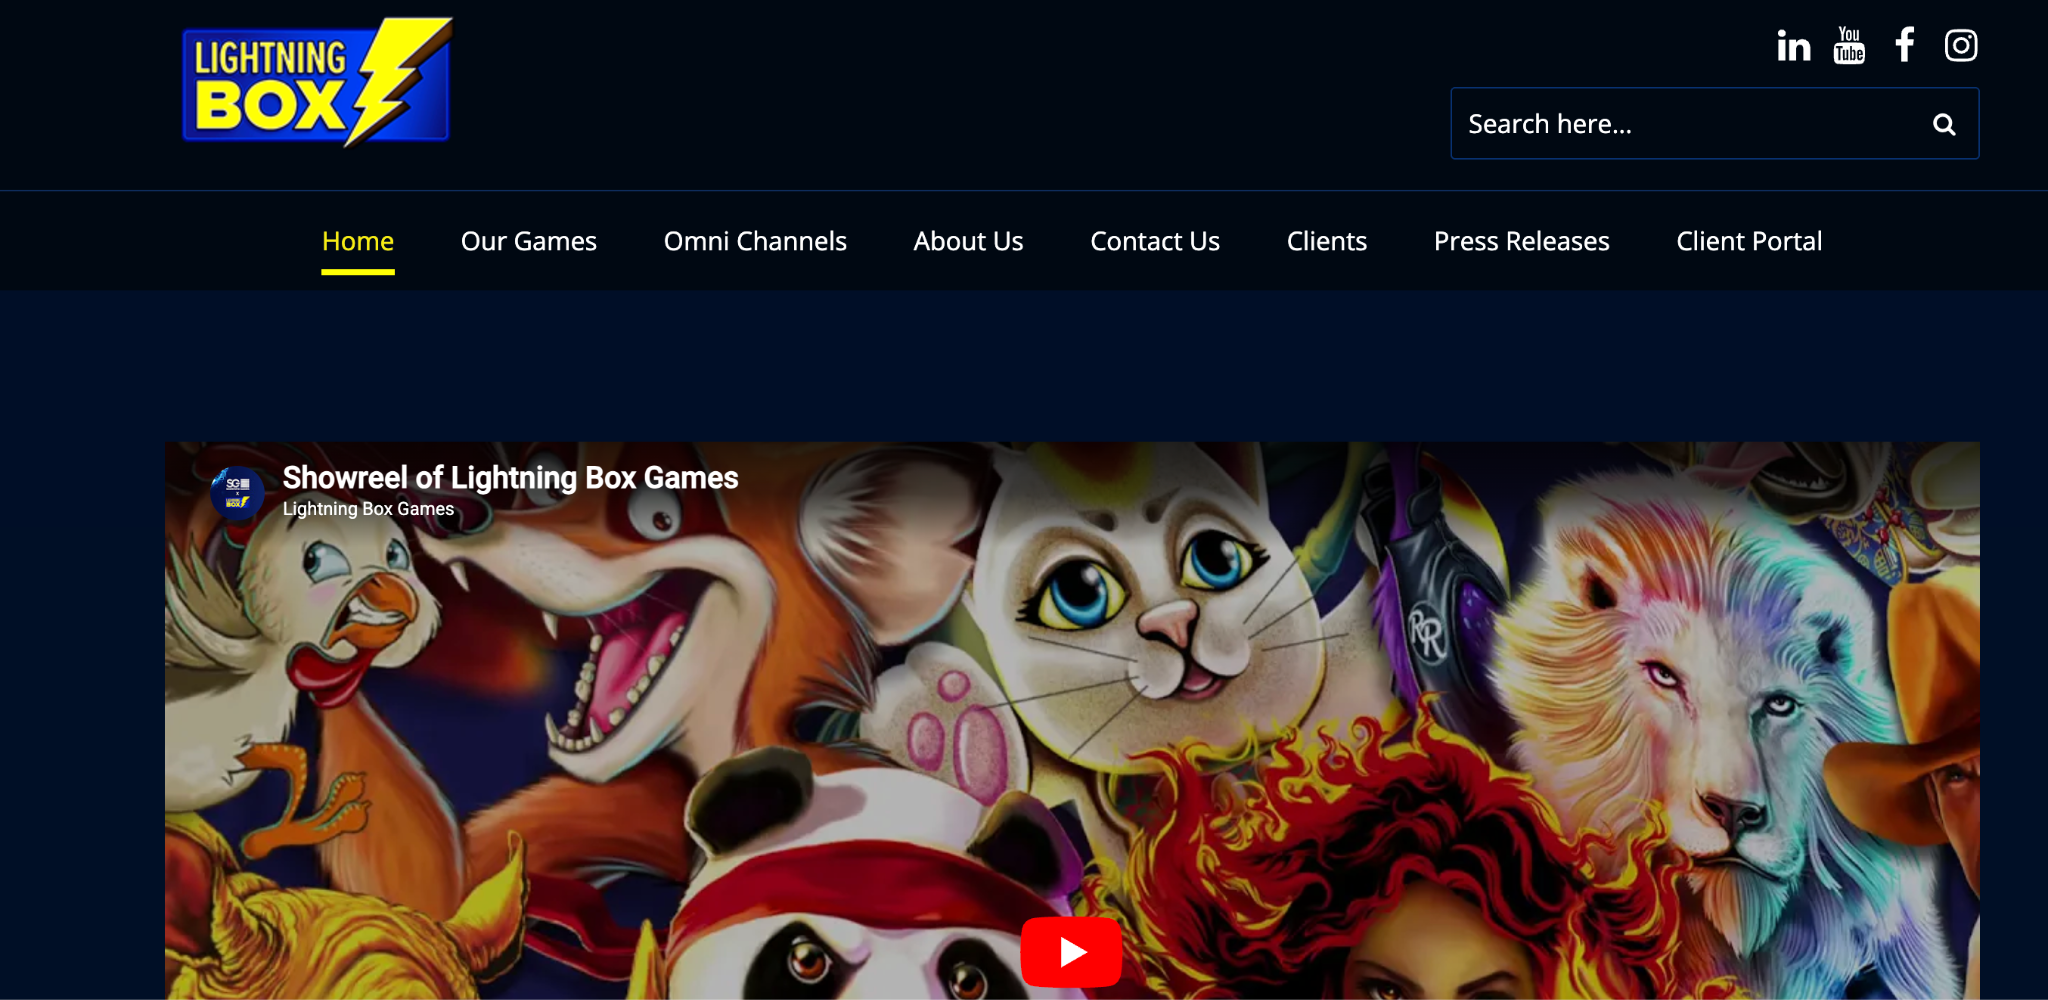Open the LinkedIn social icon
This screenshot has height=1000, width=2048.
(x=1793, y=46)
